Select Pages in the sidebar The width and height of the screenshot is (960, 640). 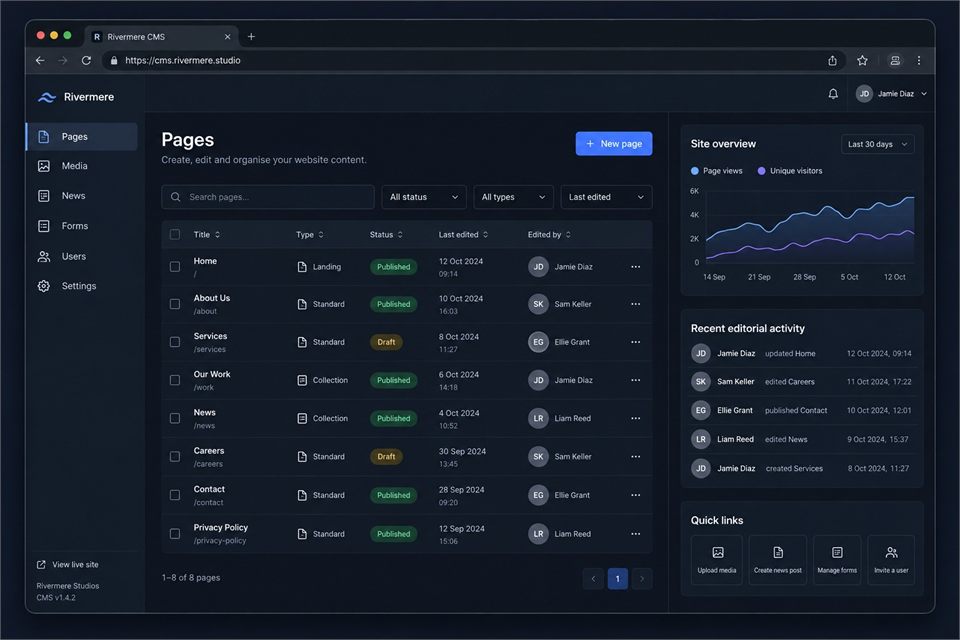coord(81,137)
